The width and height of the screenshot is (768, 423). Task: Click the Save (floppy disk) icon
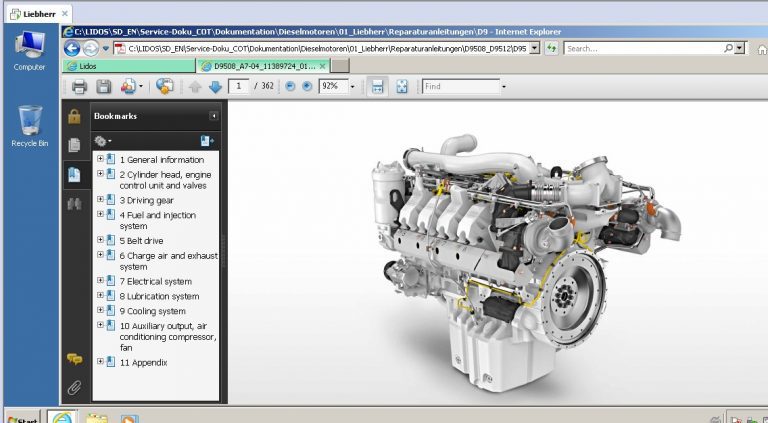pyautogui.click(x=103, y=87)
